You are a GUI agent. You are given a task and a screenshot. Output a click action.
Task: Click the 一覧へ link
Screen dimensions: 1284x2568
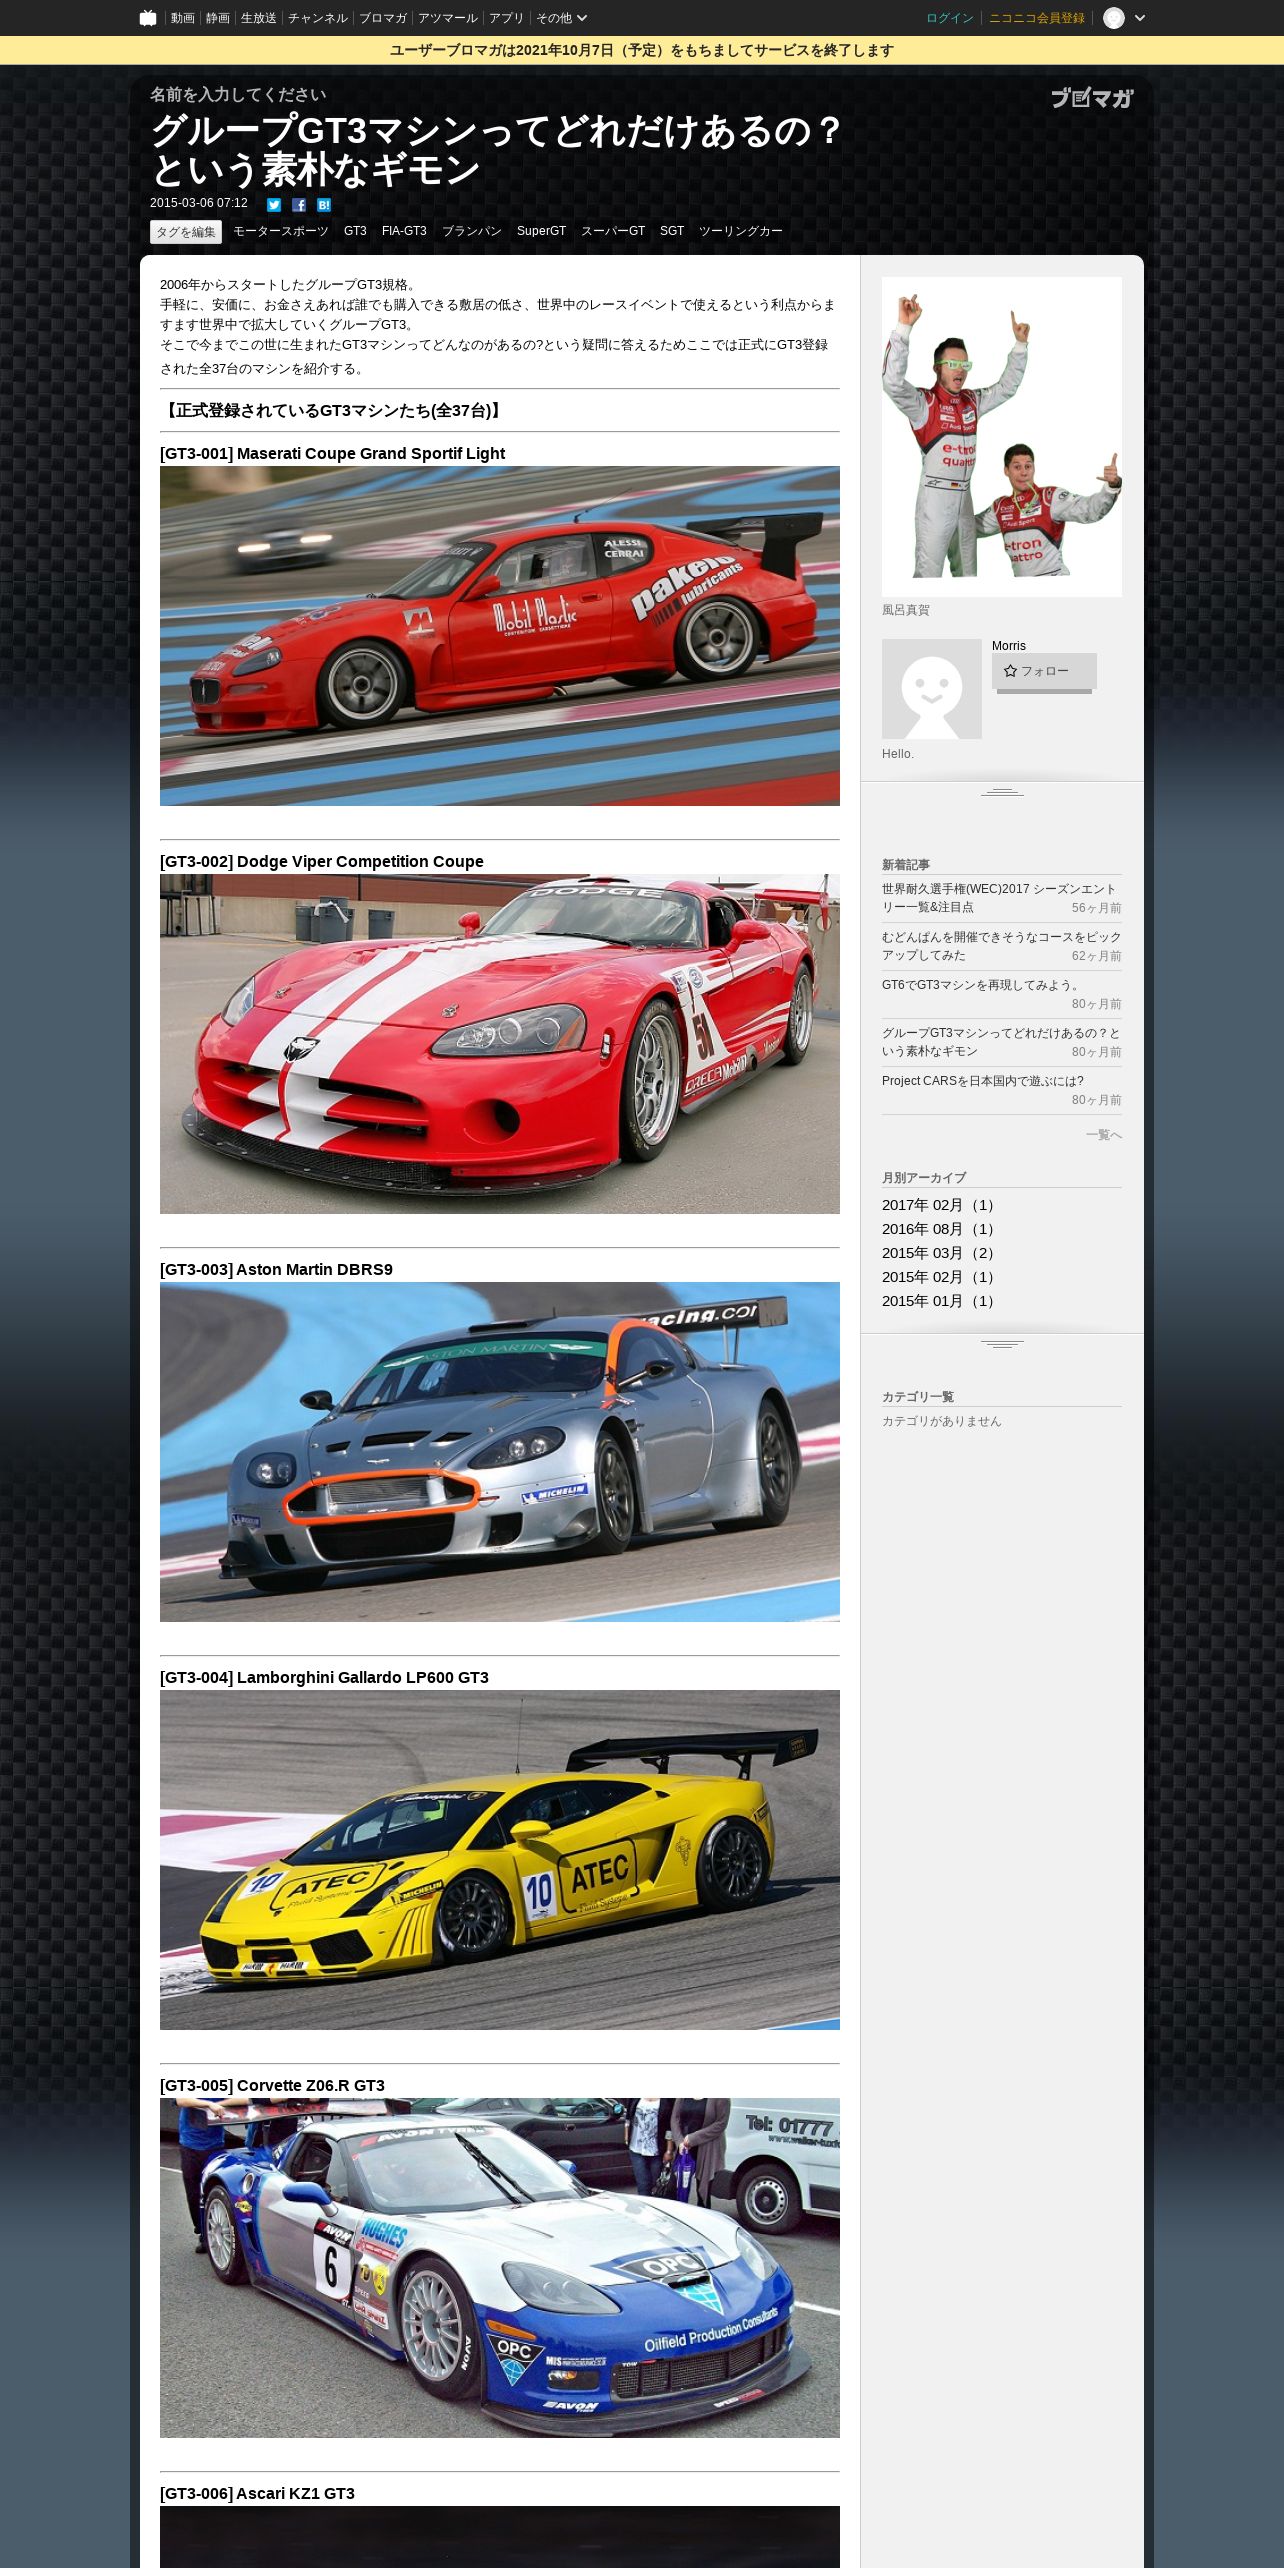(x=1104, y=1135)
